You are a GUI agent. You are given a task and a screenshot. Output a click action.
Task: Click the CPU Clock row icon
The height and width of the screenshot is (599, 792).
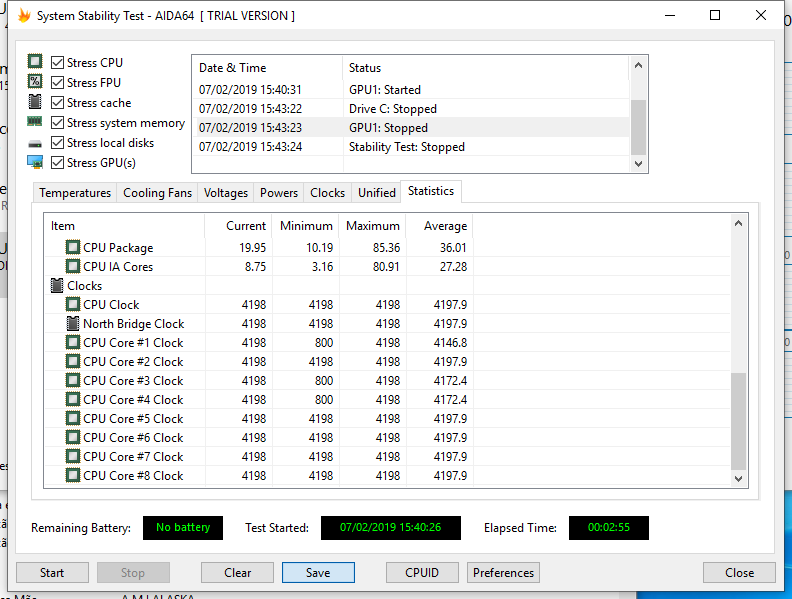point(73,305)
